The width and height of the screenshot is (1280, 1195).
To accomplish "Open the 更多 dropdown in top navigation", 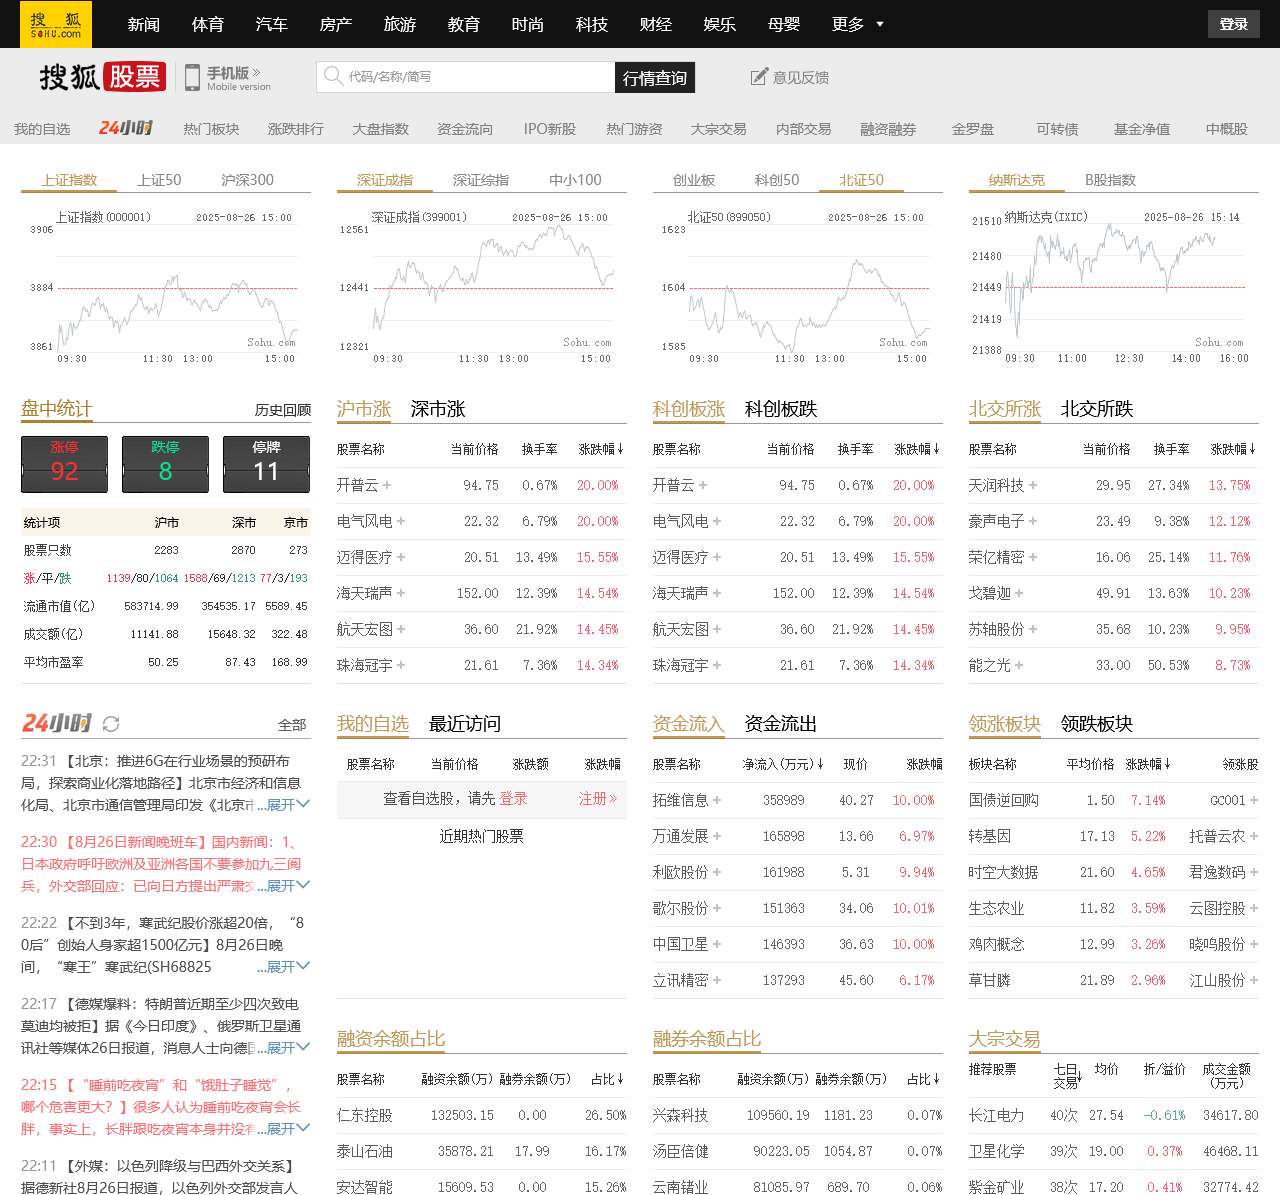I will click(x=857, y=24).
